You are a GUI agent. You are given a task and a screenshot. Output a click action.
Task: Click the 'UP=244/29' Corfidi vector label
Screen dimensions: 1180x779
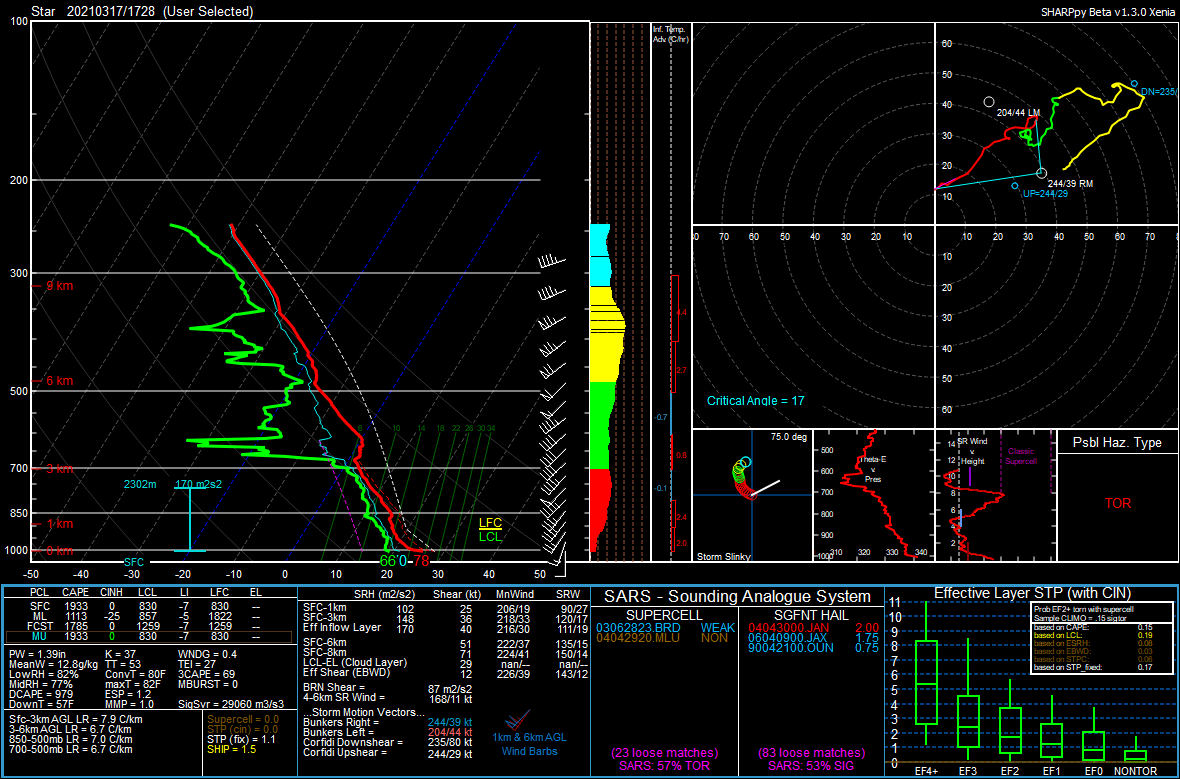click(x=1045, y=194)
